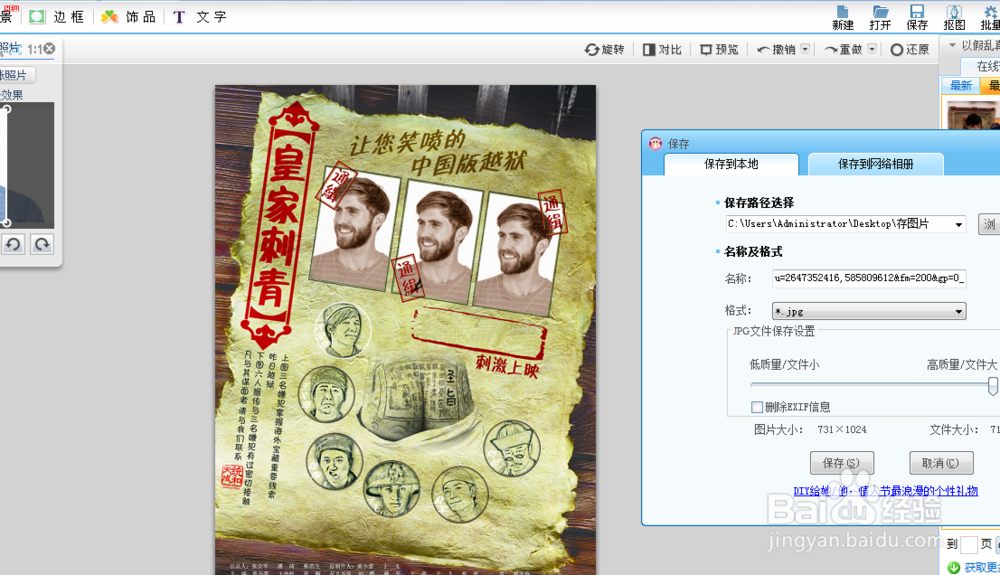Click the 抠图 (cutout) icon
The width and height of the screenshot is (1000, 575).
tap(954, 17)
